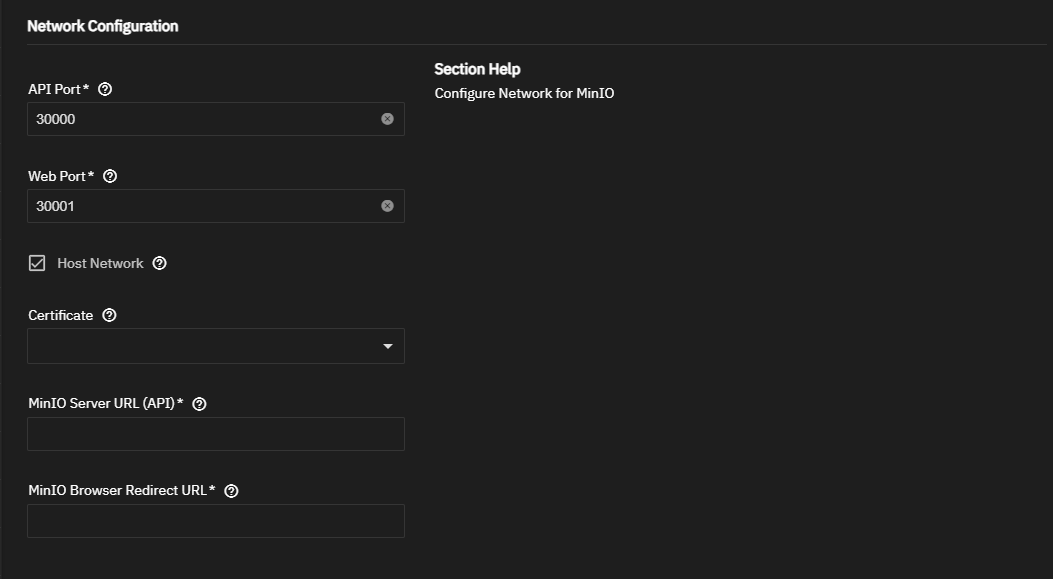Select the MinIO Browser Redirect URL input
The image size is (1053, 579).
click(216, 521)
